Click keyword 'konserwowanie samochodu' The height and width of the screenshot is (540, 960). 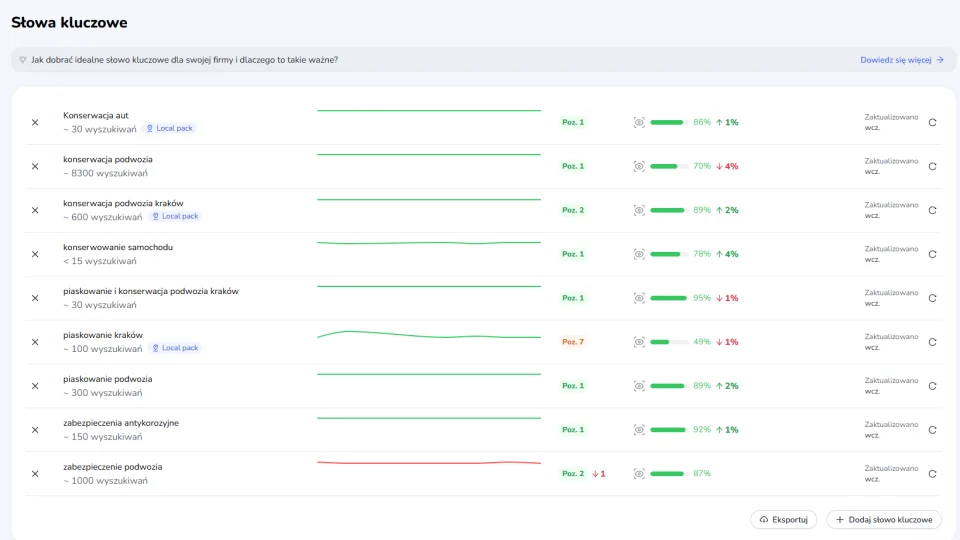pos(118,247)
